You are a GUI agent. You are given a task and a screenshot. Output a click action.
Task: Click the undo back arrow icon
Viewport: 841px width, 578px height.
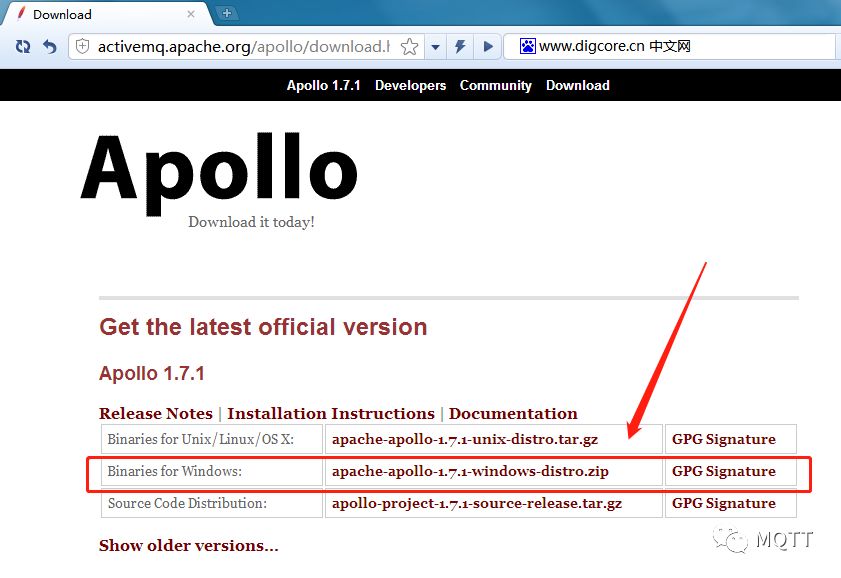pyautogui.click(x=49, y=47)
